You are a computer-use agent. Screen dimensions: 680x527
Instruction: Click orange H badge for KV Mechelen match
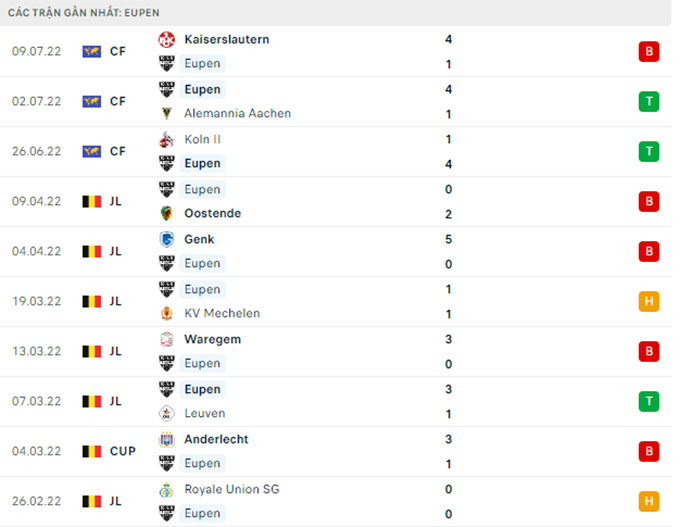(648, 301)
